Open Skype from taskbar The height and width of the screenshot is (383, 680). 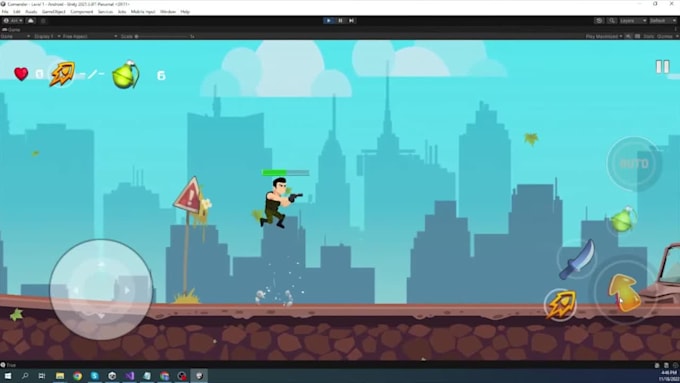click(95, 376)
